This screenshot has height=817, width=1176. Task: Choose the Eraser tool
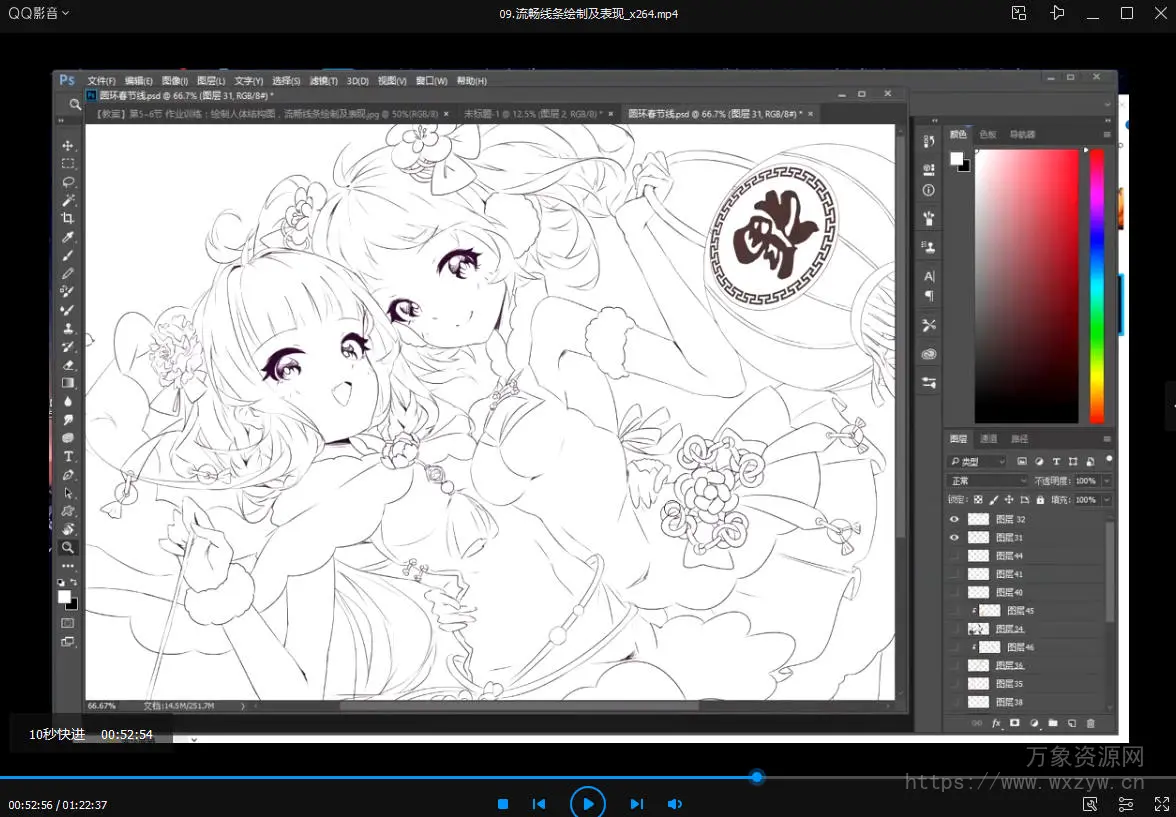pos(68,365)
